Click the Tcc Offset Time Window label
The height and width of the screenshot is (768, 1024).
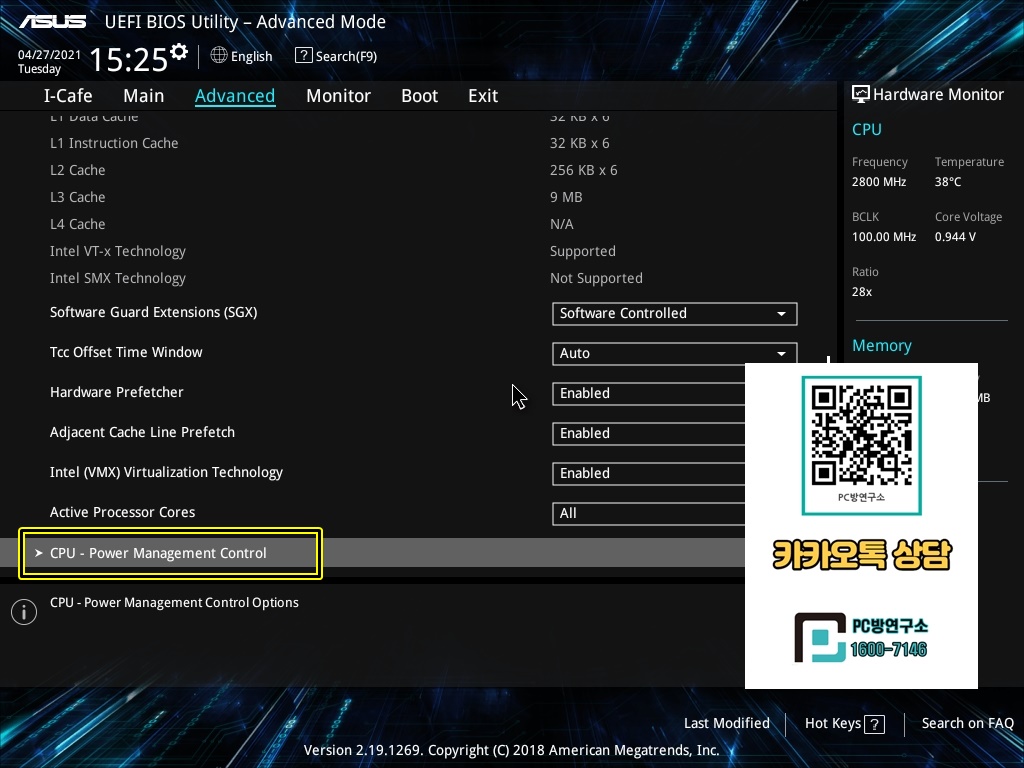[126, 352]
